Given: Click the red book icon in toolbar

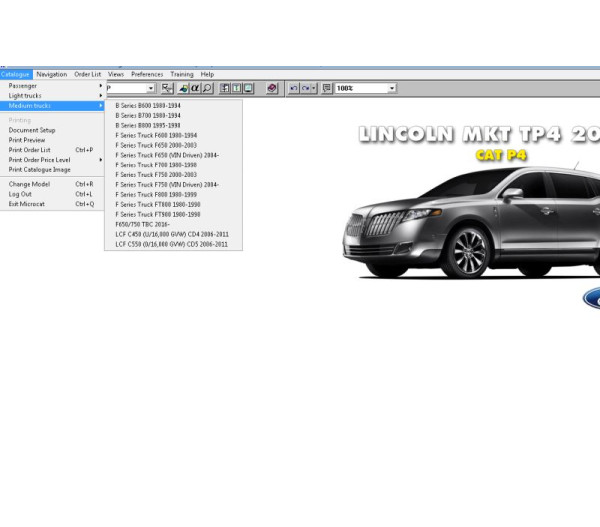Looking at the screenshot, I should pos(272,88).
